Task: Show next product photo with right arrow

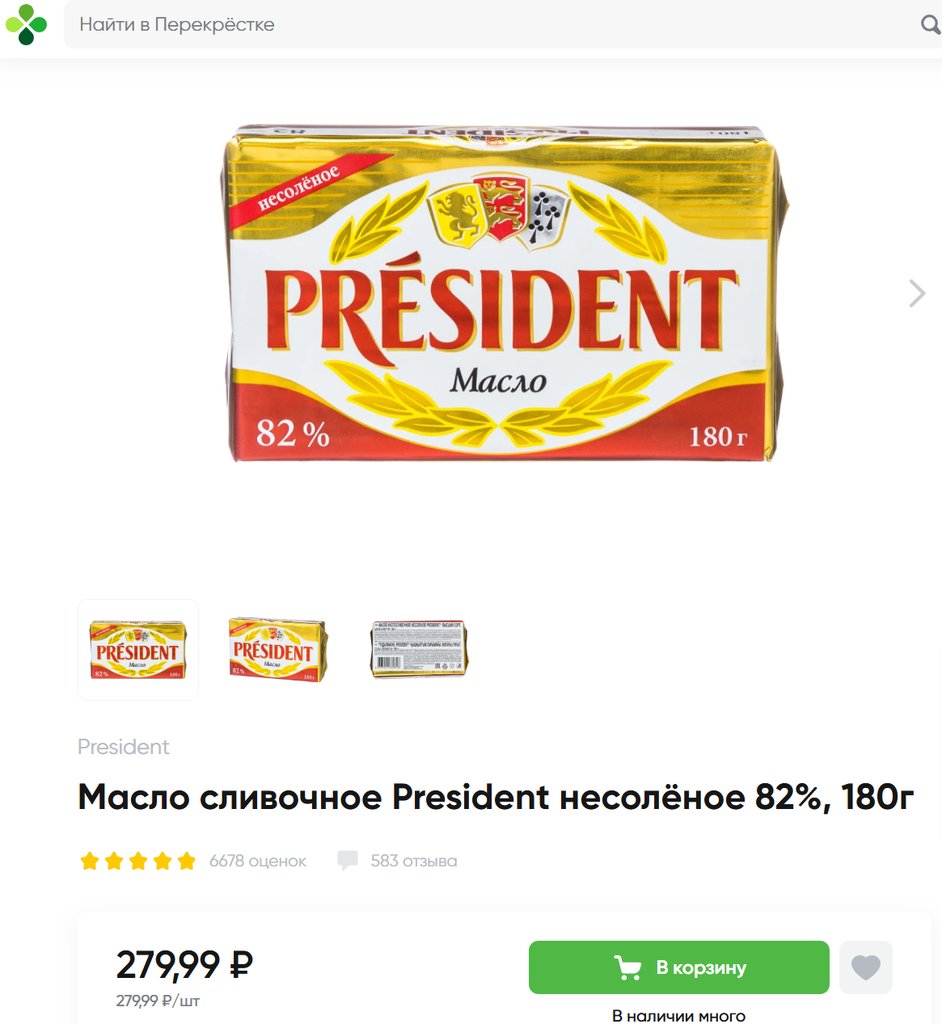Action: pos(917,293)
